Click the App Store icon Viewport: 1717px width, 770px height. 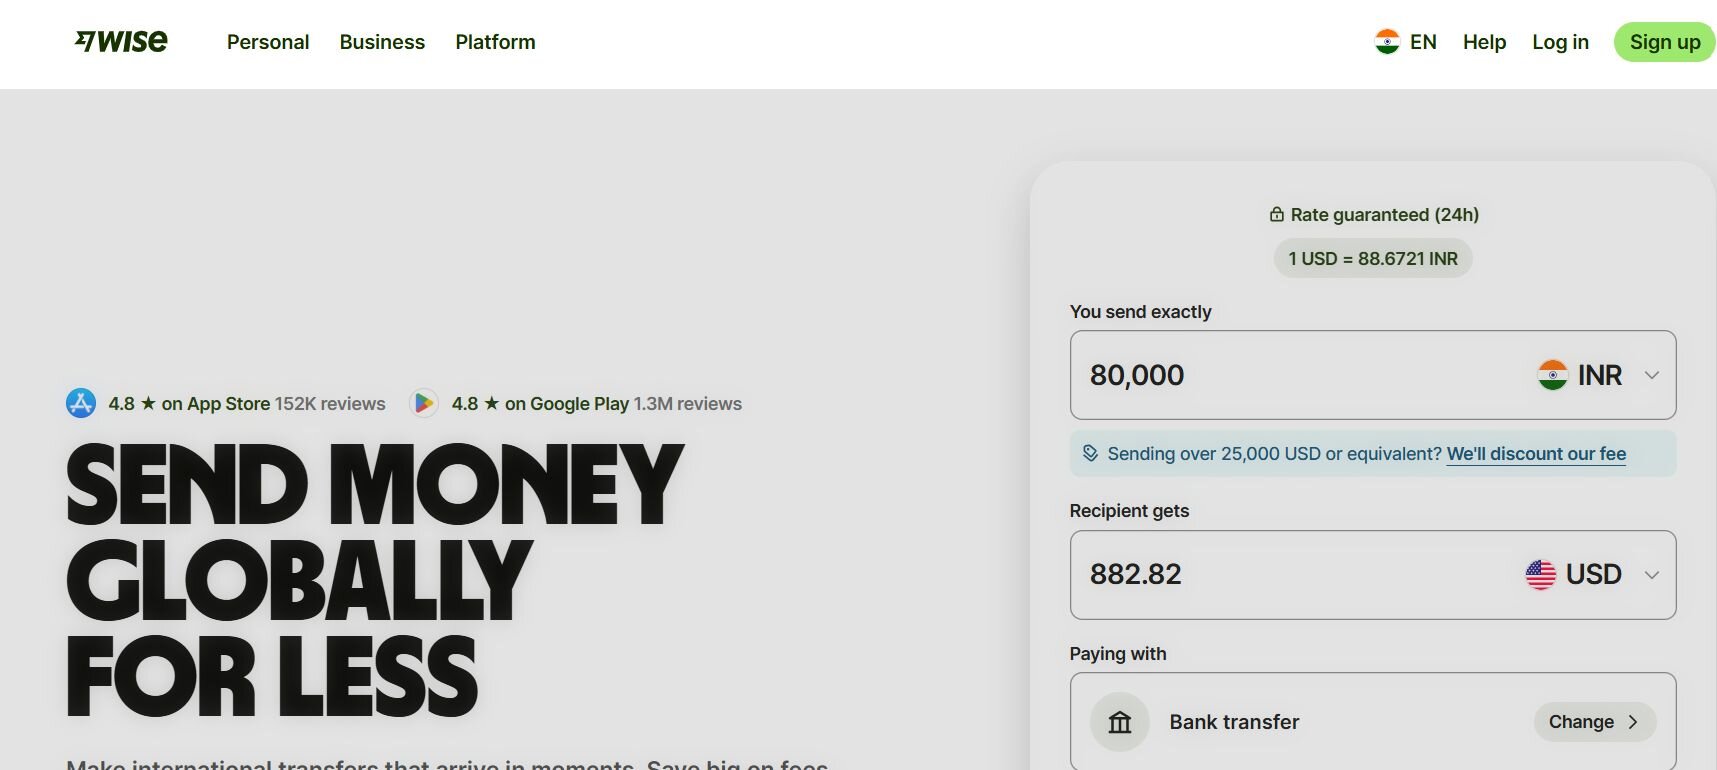(81, 404)
